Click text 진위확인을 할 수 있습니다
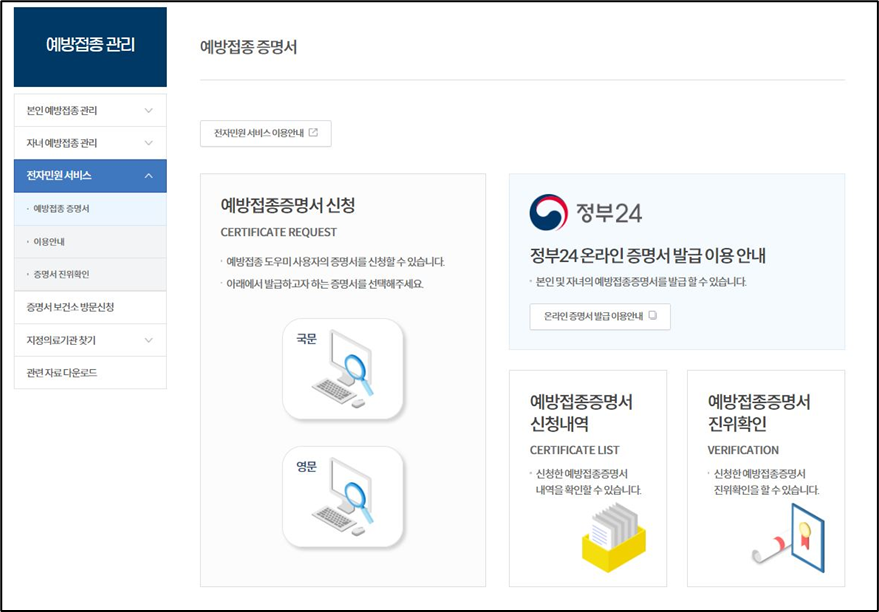The image size is (879, 612). click(x=766, y=490)
